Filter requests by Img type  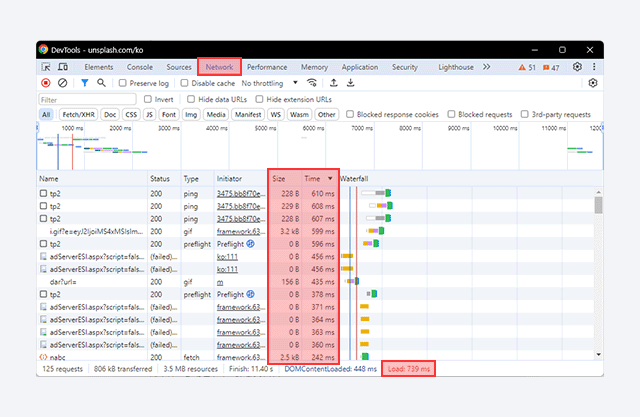tap(191, 114)
